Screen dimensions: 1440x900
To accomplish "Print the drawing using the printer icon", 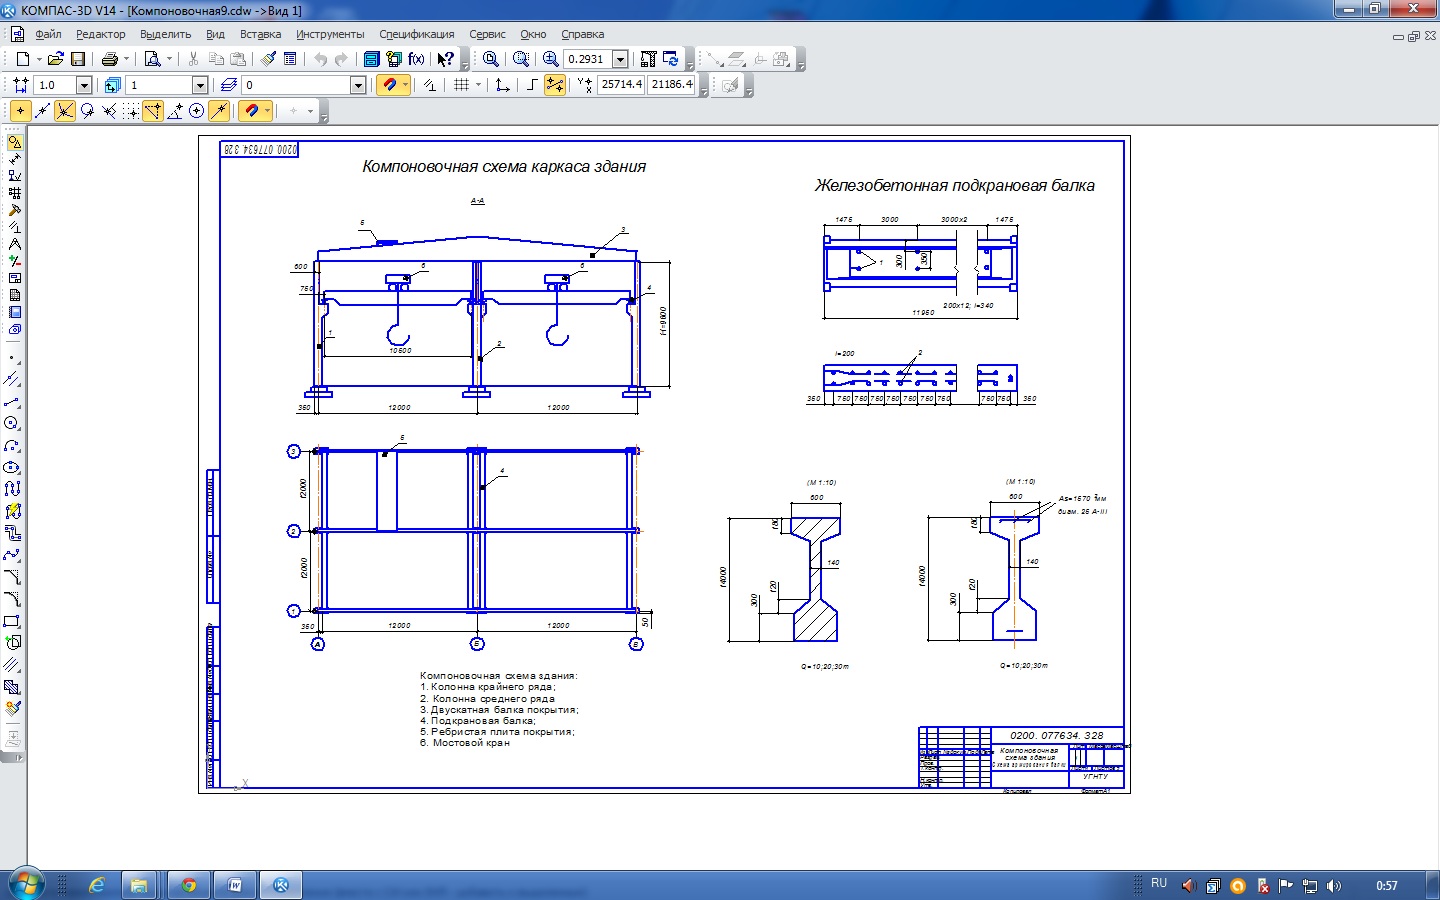I will pyautogui.click(x=109, y=59).
